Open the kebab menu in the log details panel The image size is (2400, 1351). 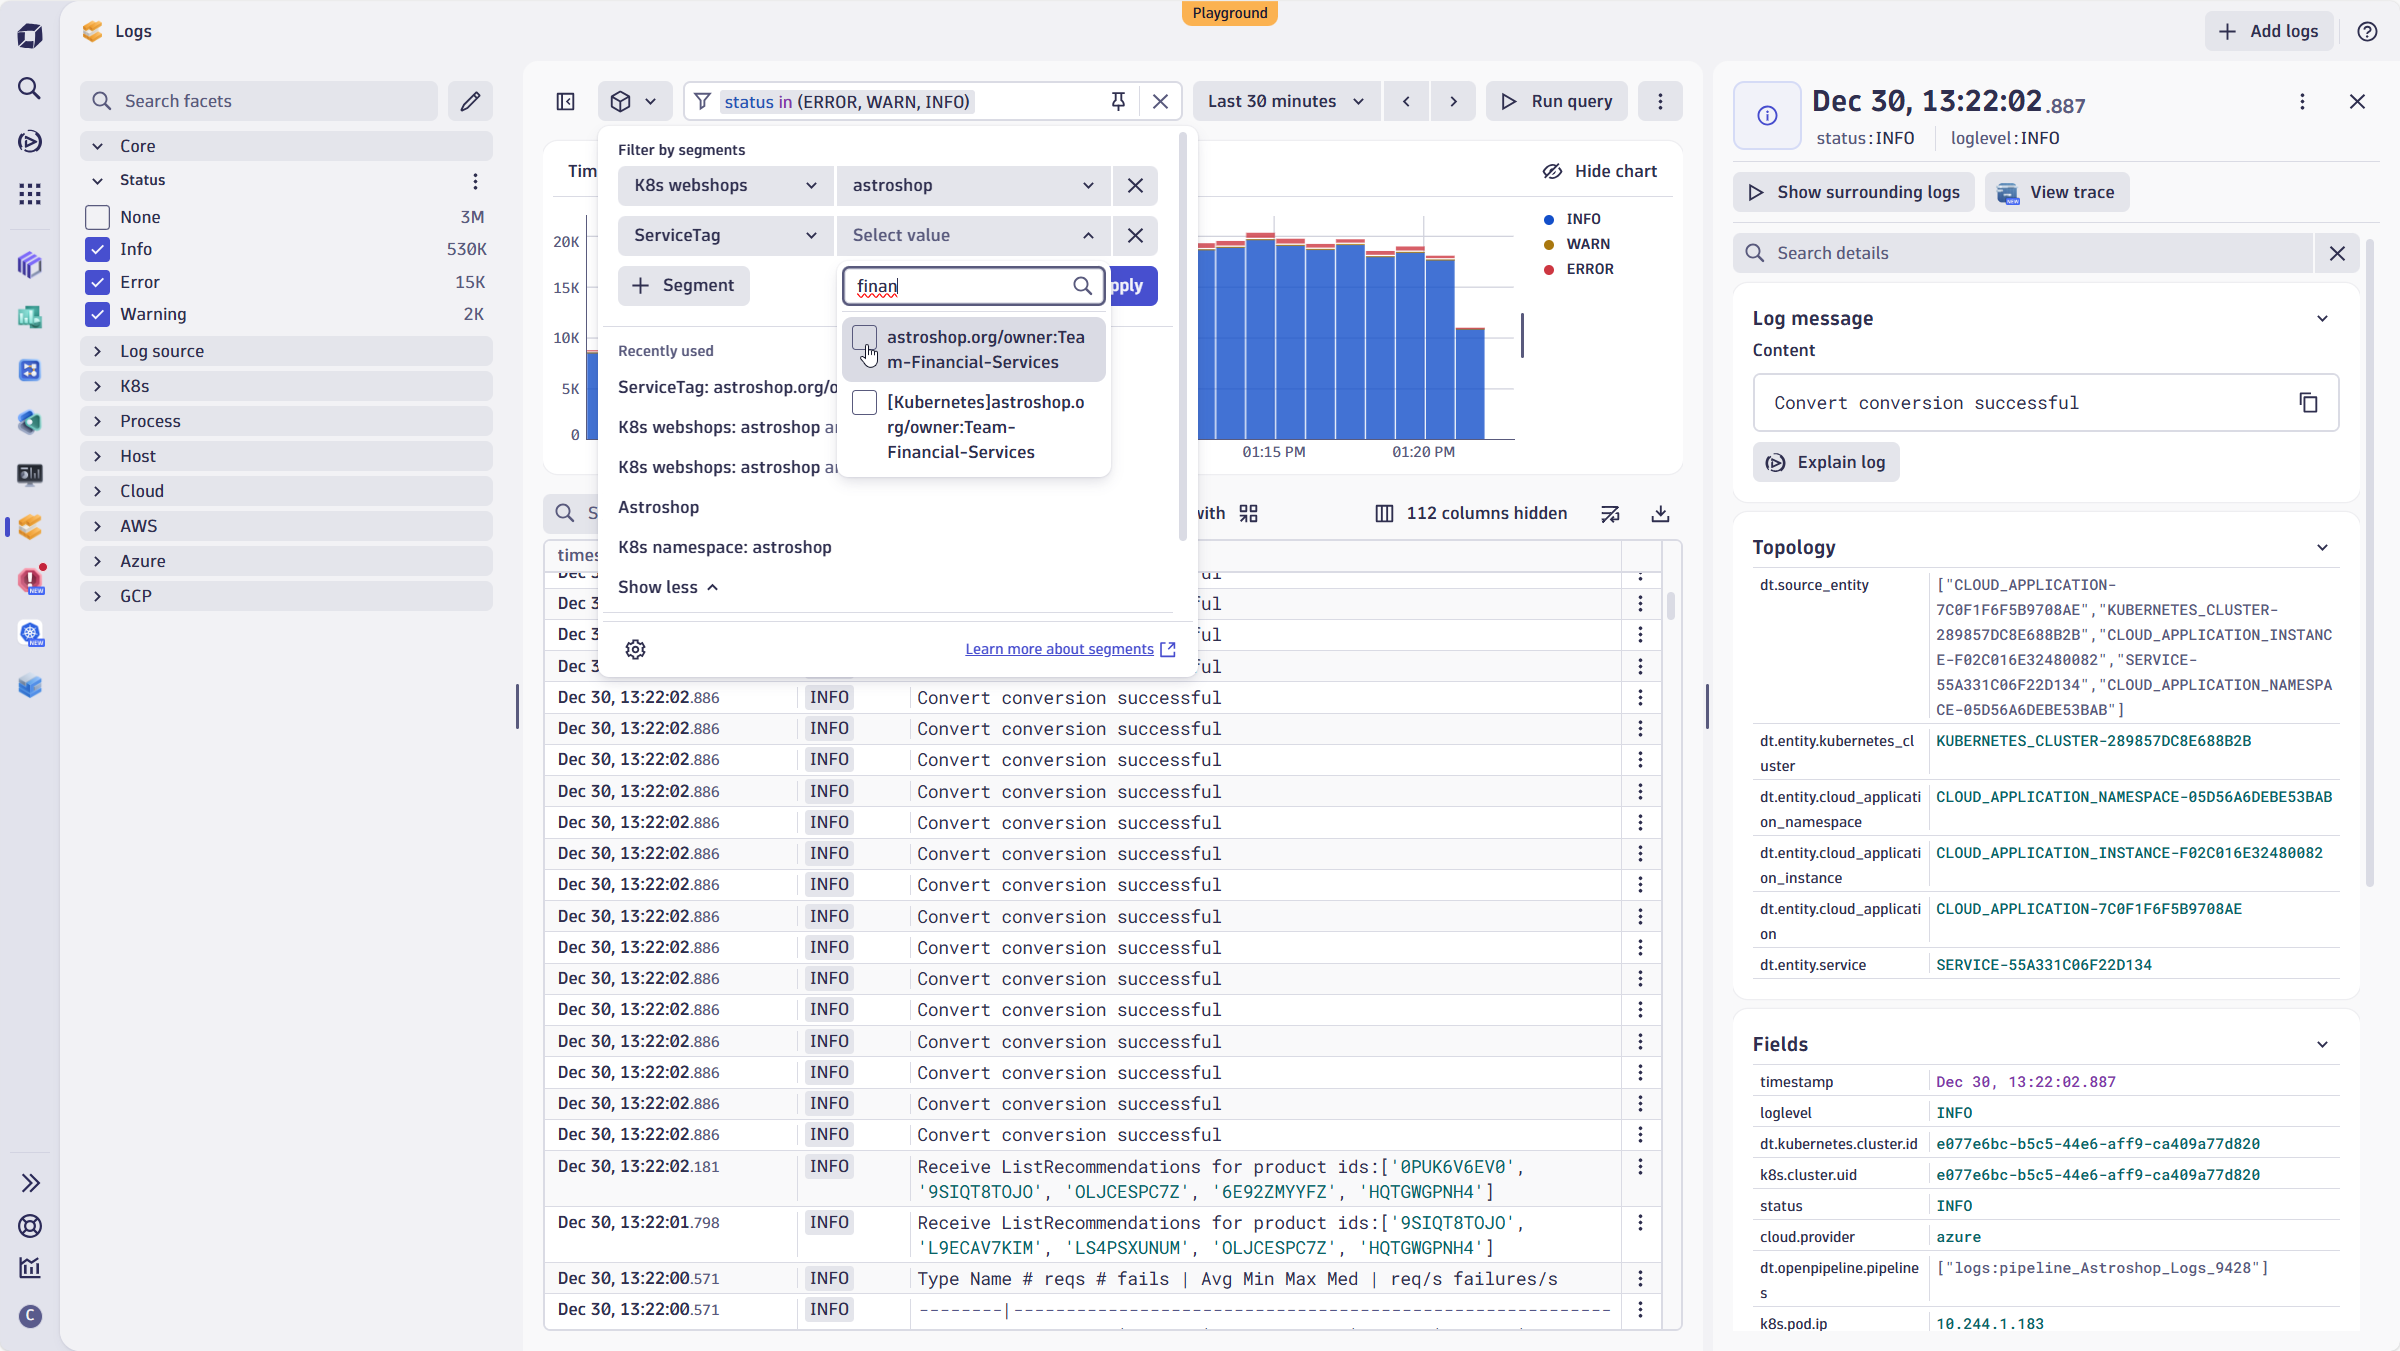pos(2303,101)
